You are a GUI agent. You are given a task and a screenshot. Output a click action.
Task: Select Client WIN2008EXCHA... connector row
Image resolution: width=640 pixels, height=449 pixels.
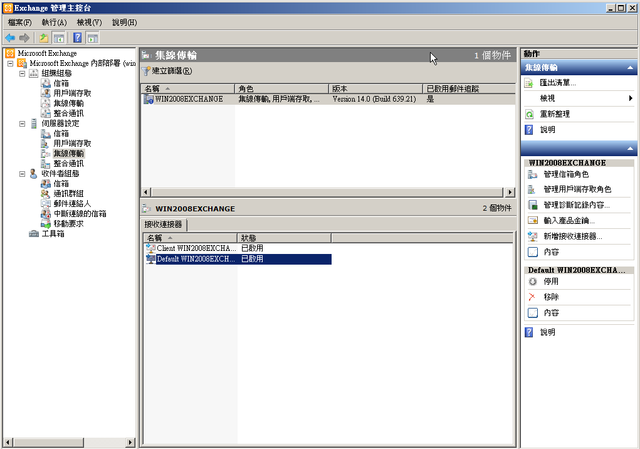point(238,248)
